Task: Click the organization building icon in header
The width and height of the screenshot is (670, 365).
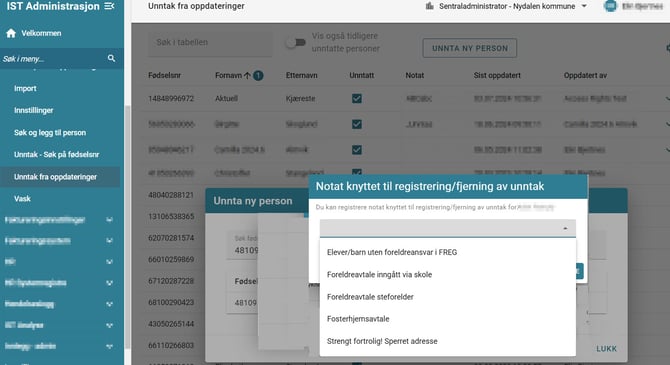Action: (429, 6)
